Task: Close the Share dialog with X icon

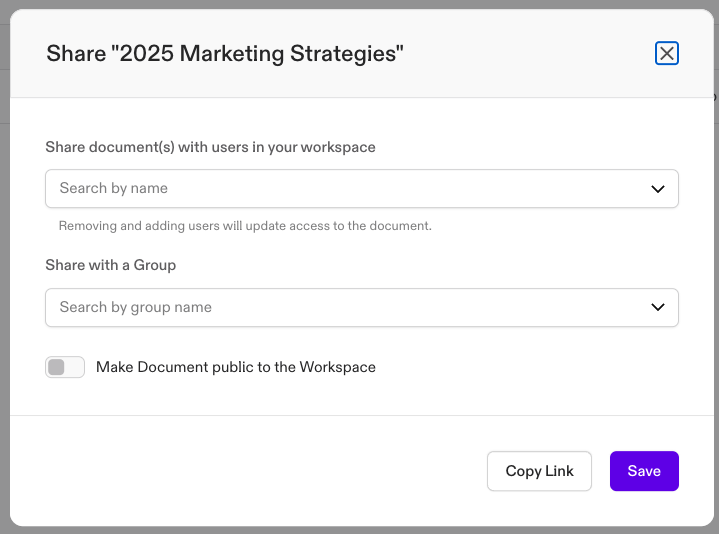Action: point(667,53)
